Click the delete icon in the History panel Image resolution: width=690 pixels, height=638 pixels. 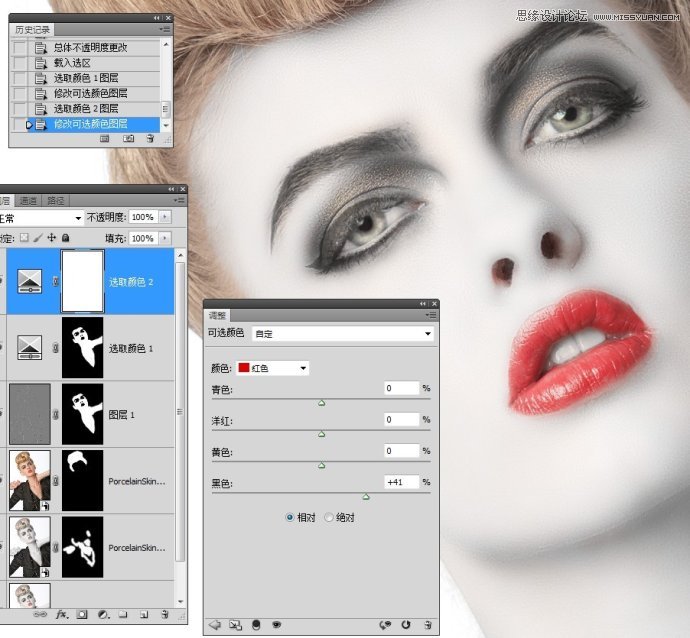pyautogui.click(x=150, y=140)
